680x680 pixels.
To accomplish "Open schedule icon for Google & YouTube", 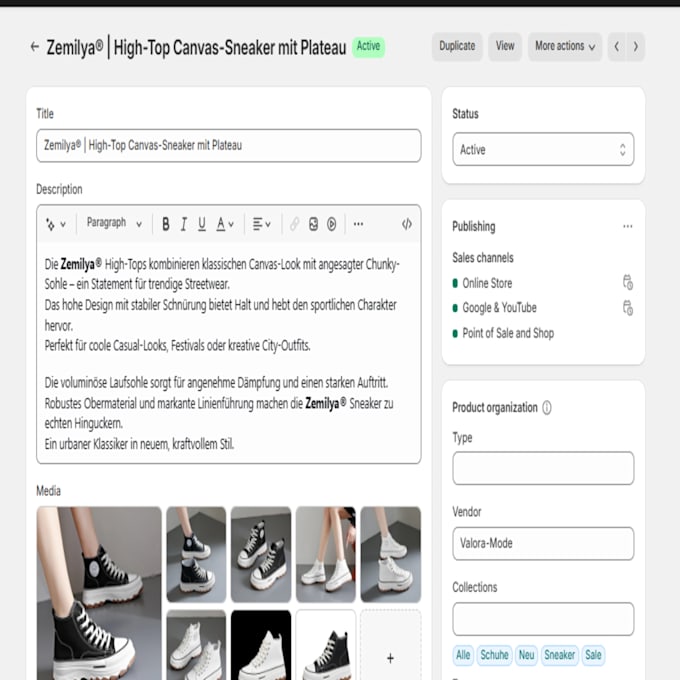I will point(628,308).
